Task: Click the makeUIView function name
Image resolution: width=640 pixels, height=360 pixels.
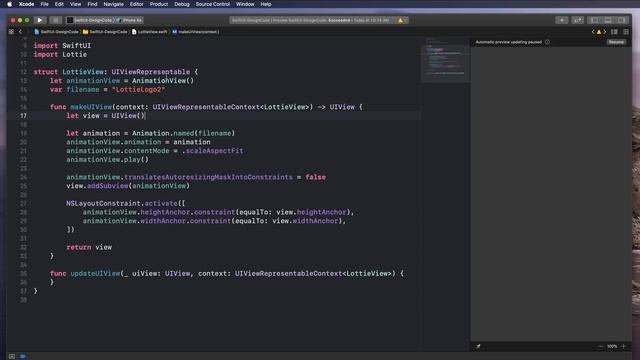Action: (91, 107)
